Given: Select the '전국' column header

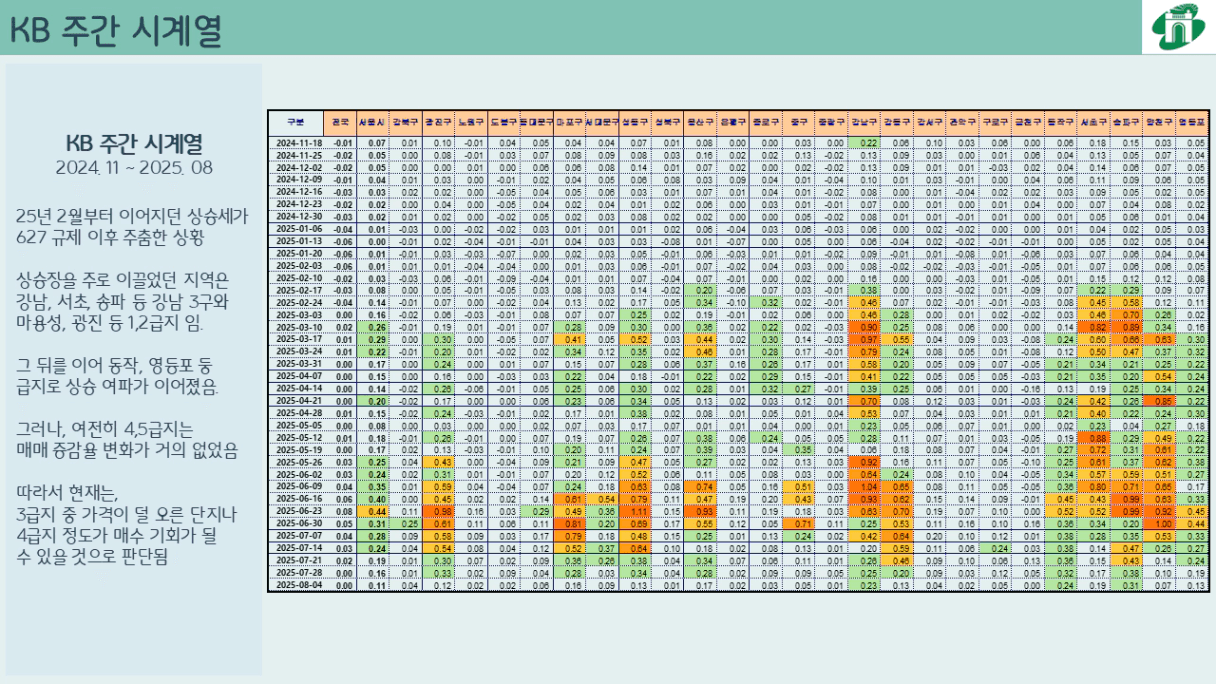Looking at the screenshot, I should tap(341, 121).
